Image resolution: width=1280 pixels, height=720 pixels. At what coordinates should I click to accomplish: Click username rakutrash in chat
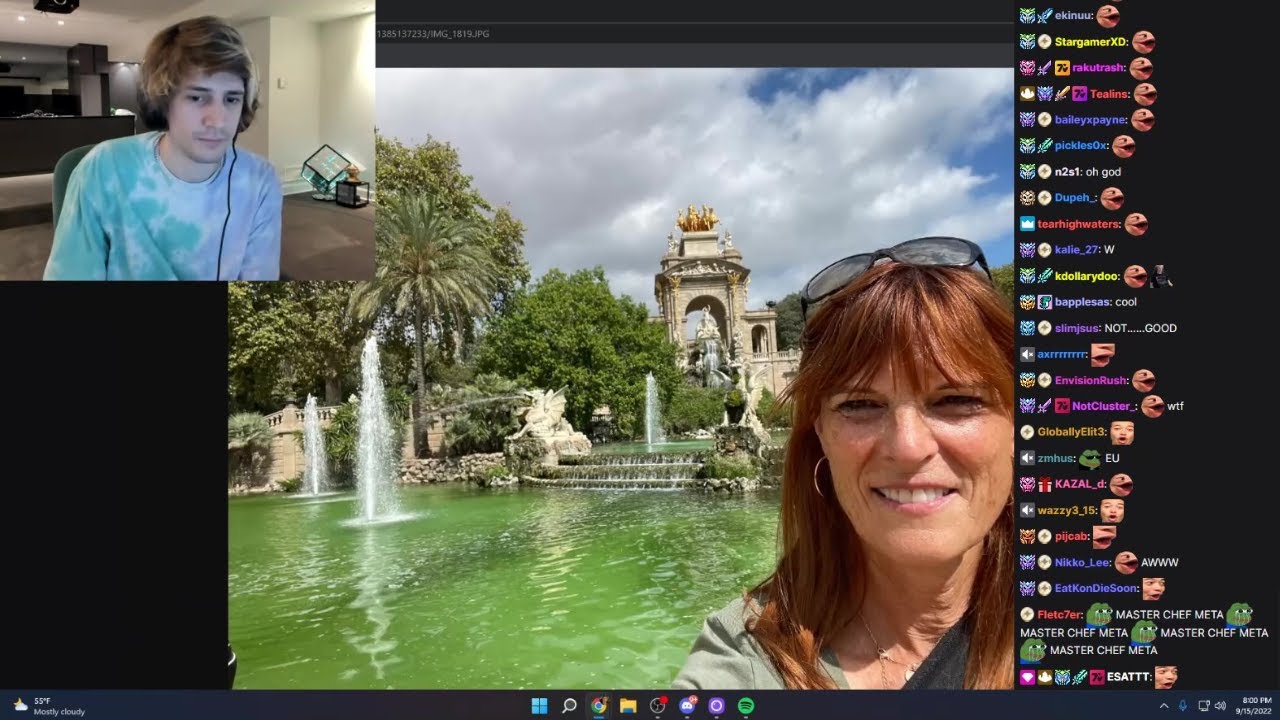point(1099,68)
